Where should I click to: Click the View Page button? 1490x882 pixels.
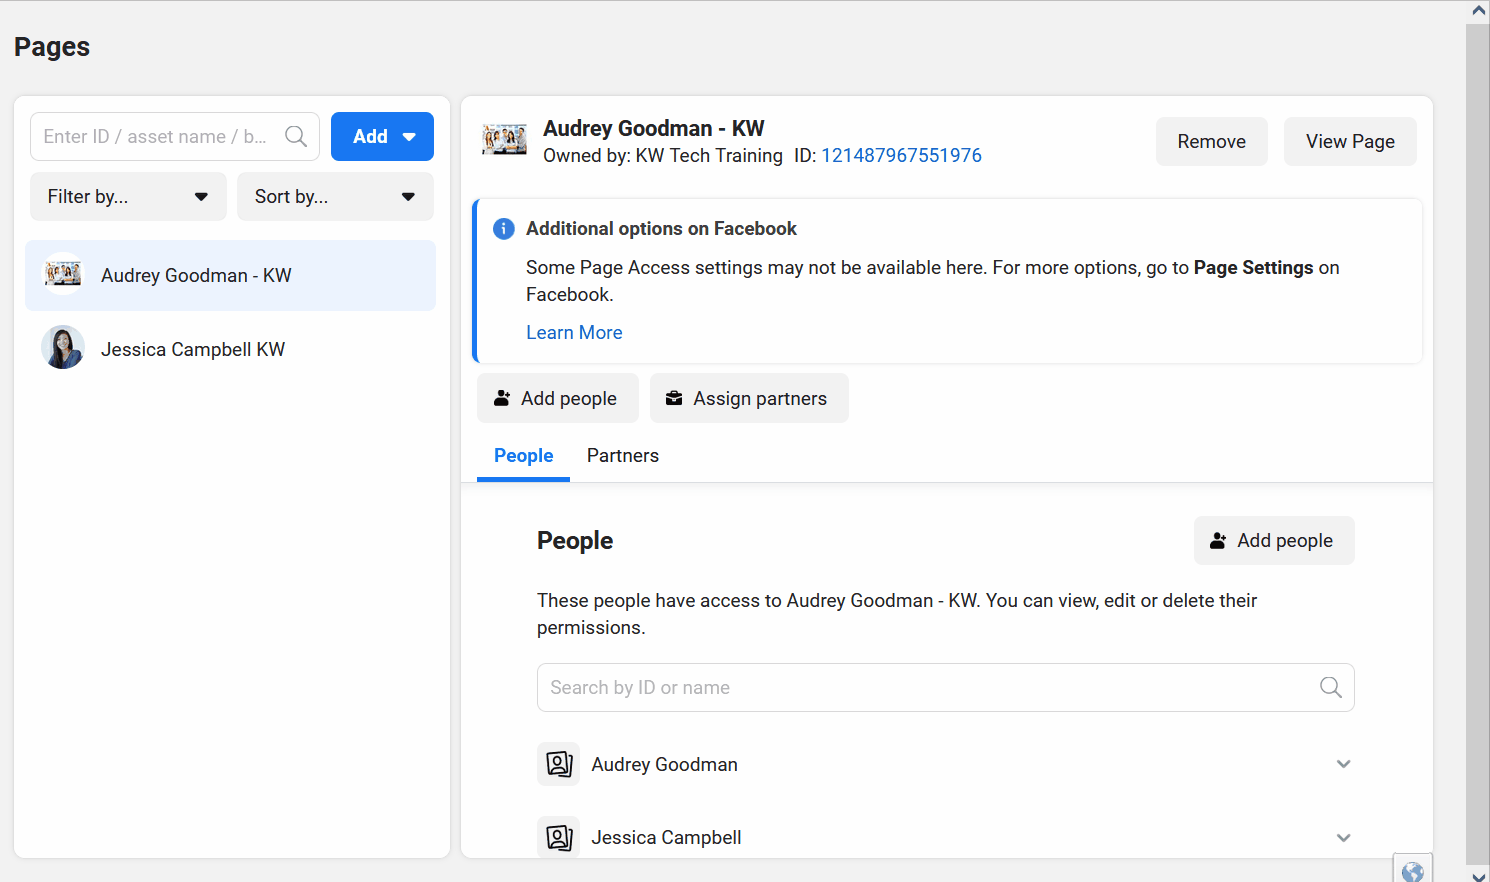point(1350,141)
